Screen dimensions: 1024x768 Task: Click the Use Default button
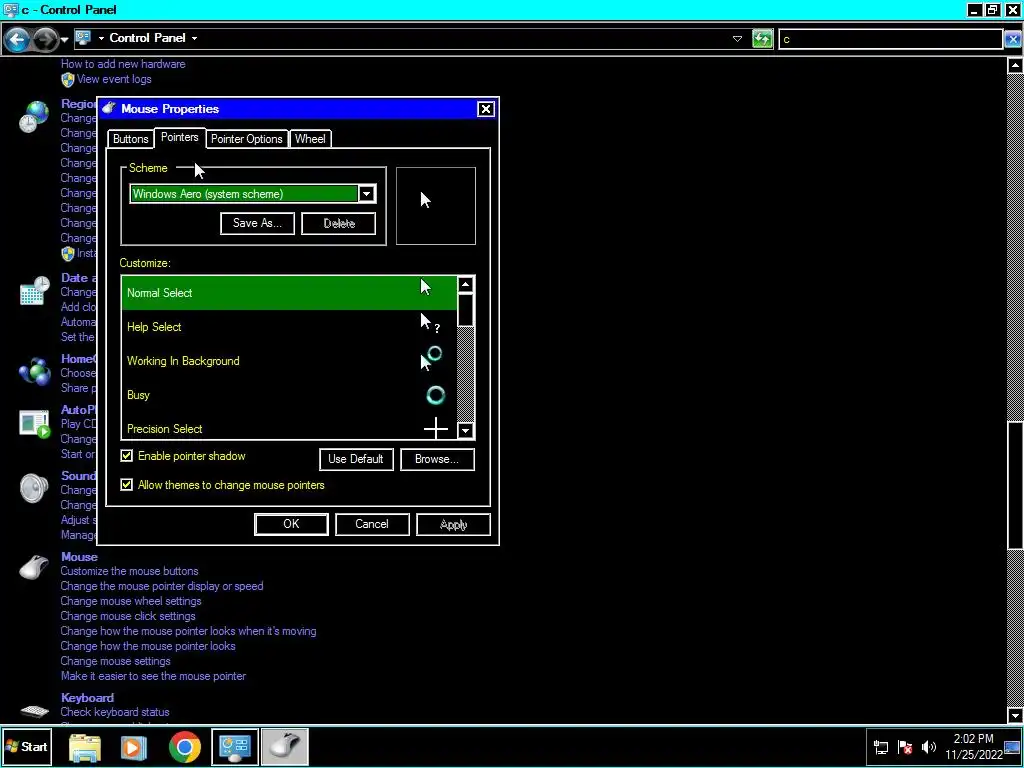[356, 459]
